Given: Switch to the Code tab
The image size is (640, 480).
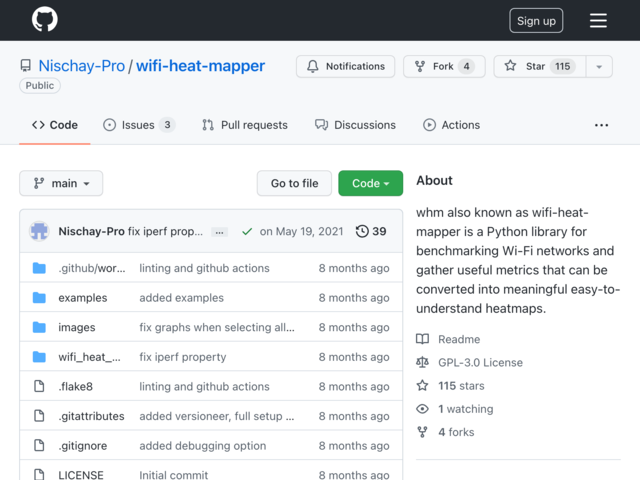Looking at the screenshot, I should coord(55,125).
